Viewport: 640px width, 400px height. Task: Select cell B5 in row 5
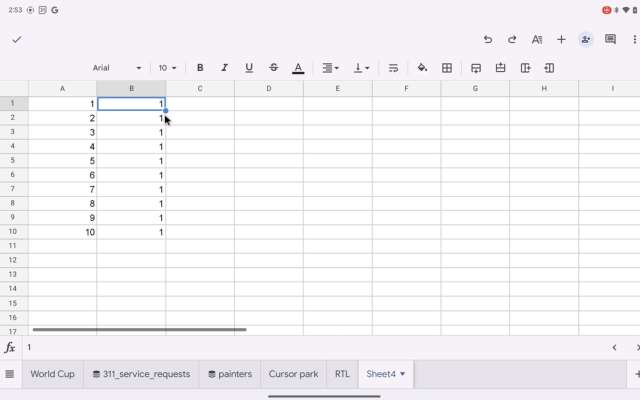coord(131,160)
